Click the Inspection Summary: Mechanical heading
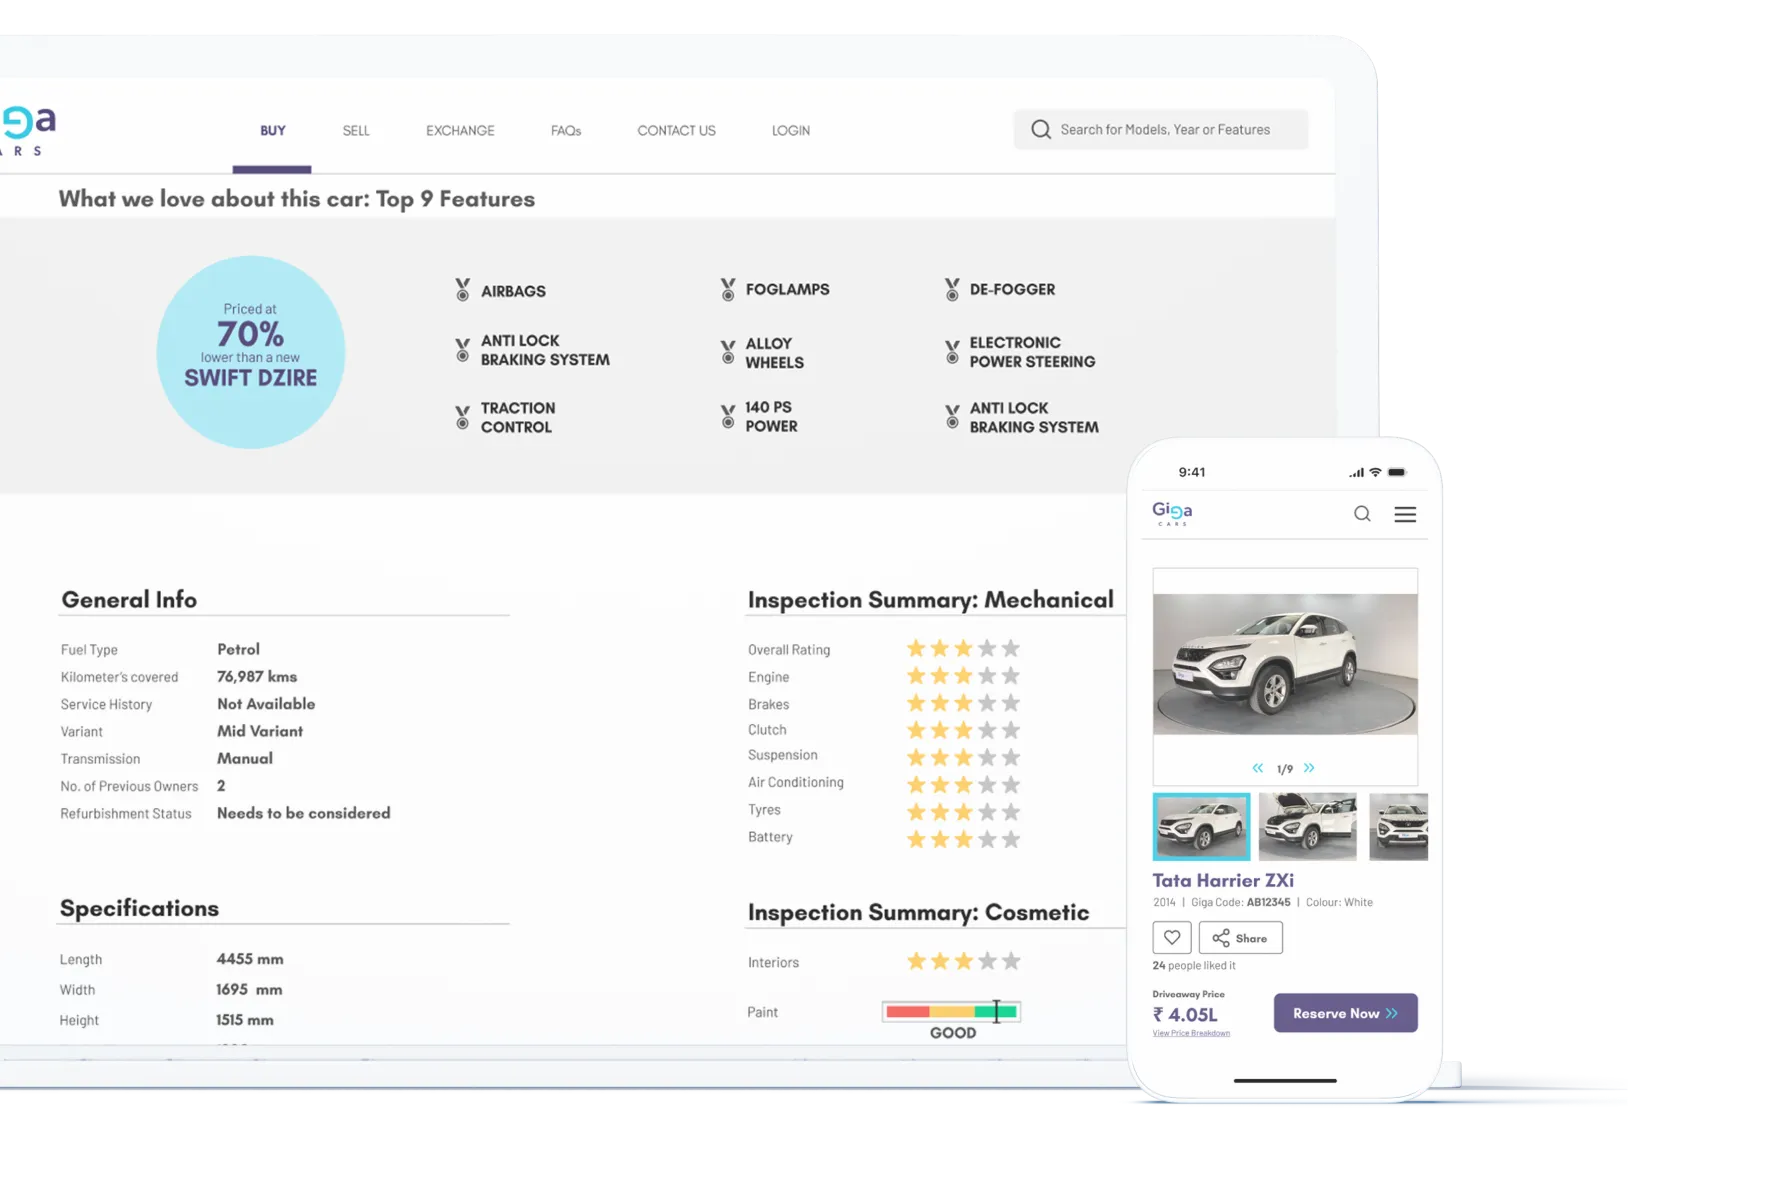This screenshot has width=1774, height=1200. tap(930, 599)
